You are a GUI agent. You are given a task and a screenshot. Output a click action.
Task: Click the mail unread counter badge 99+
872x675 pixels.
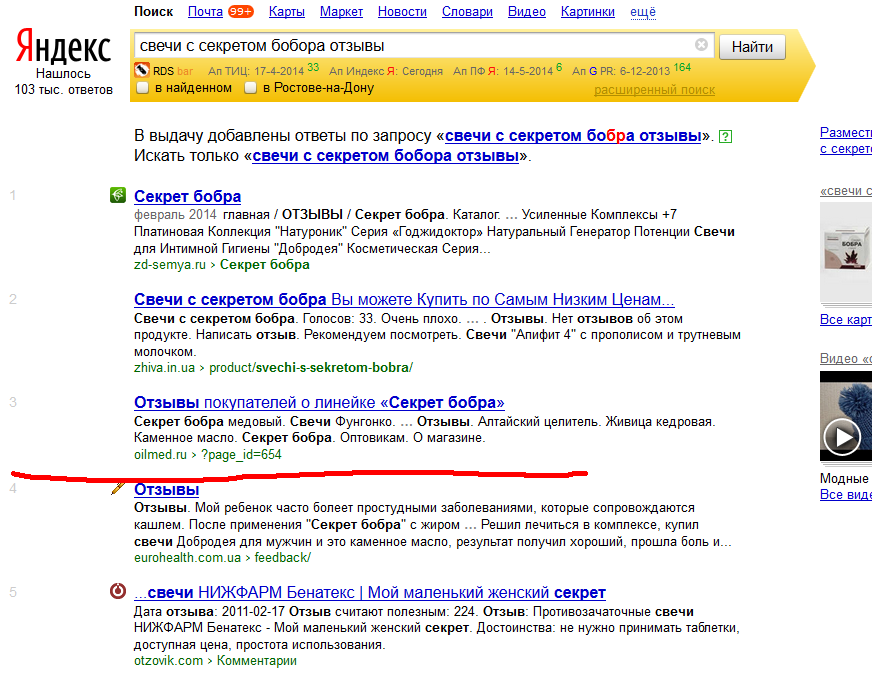tap(241, 12)
